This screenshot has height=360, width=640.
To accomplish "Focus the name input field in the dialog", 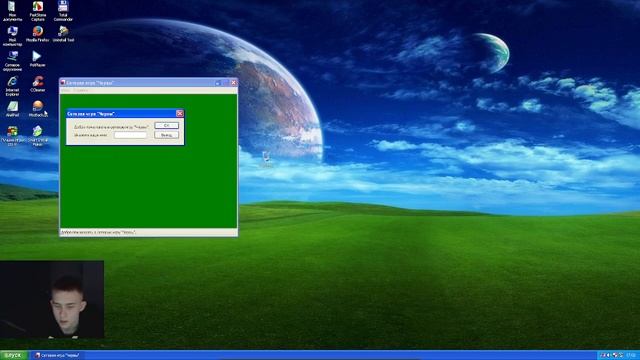I will click(130, 135).
